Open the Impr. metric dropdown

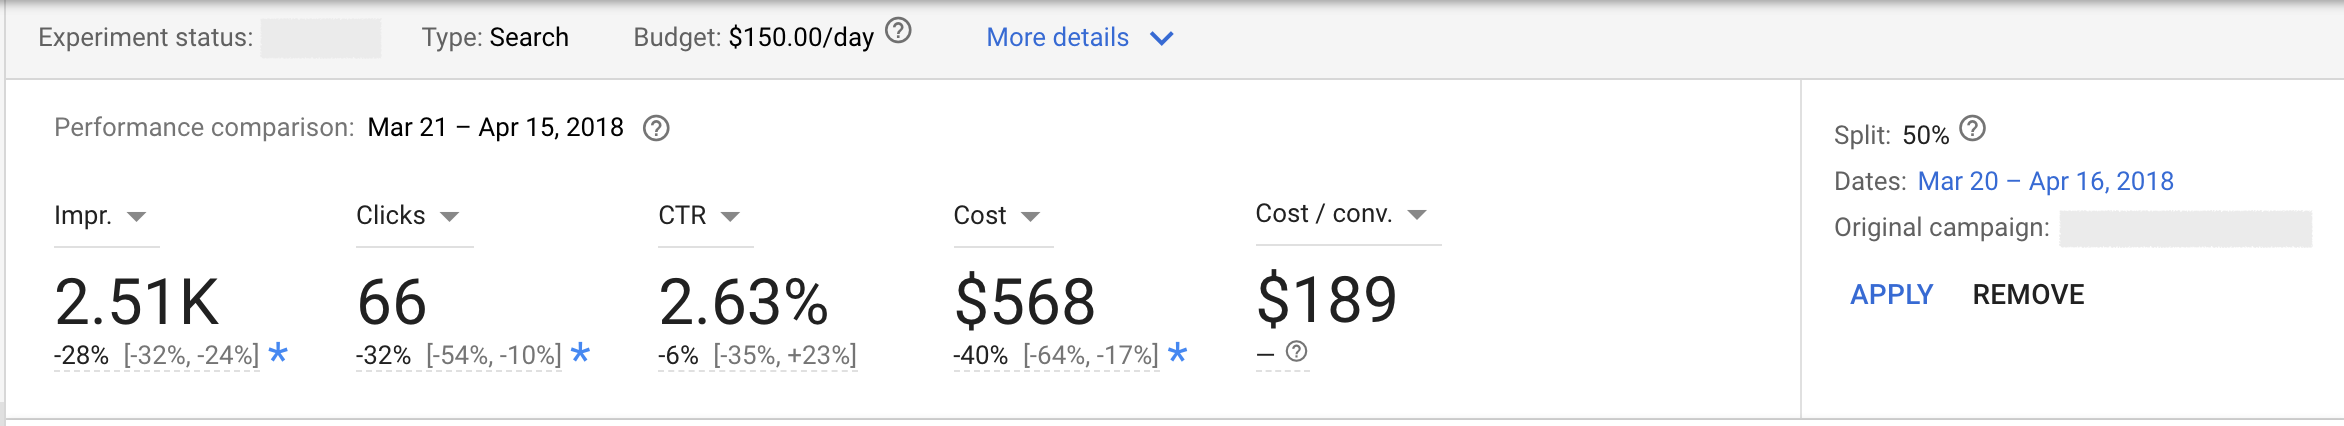coord(137,217)
